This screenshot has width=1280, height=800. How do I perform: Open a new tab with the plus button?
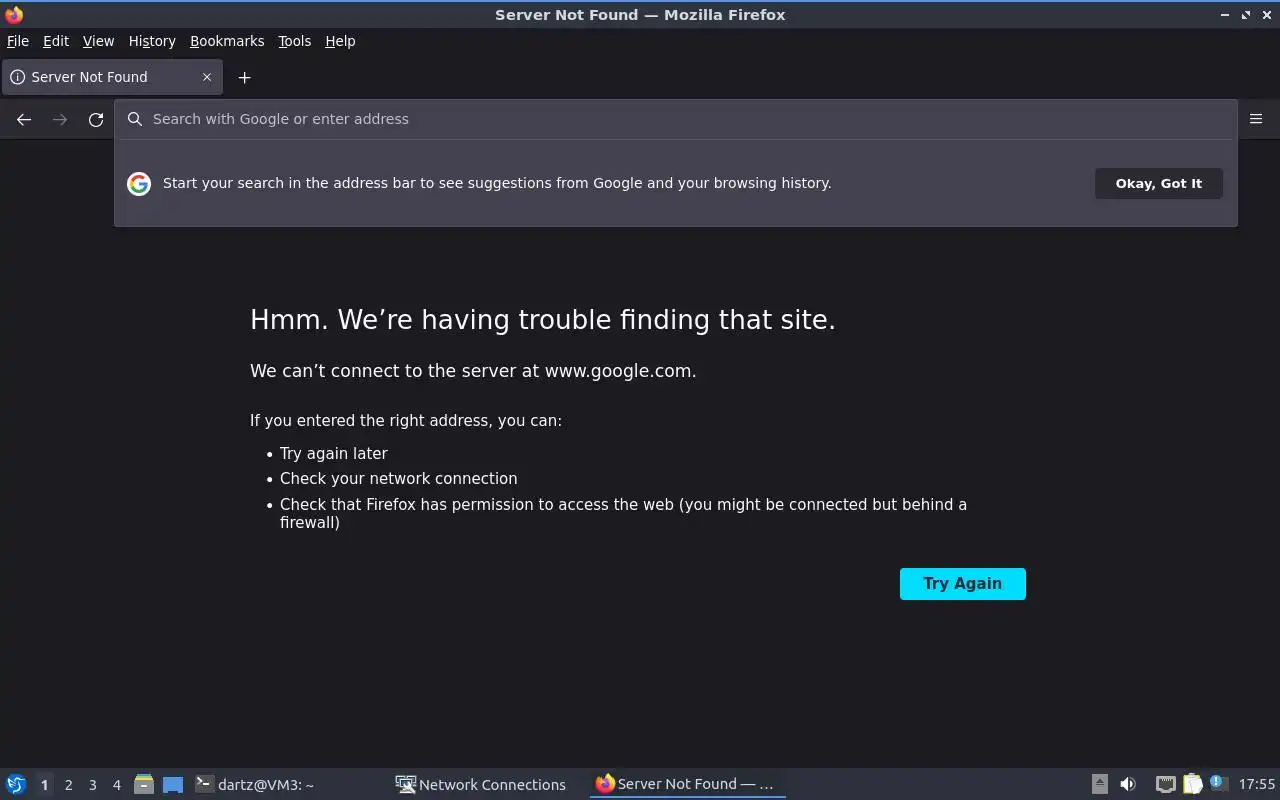[244, 77]
